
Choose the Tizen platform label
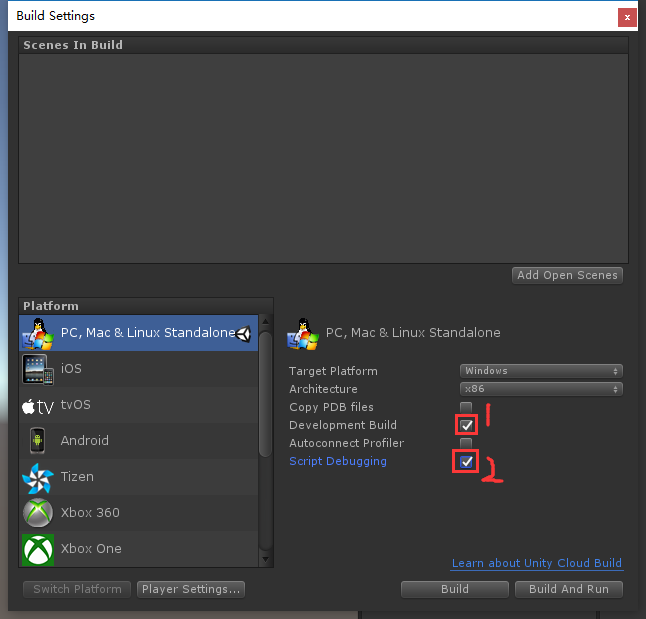coord(77,477)
